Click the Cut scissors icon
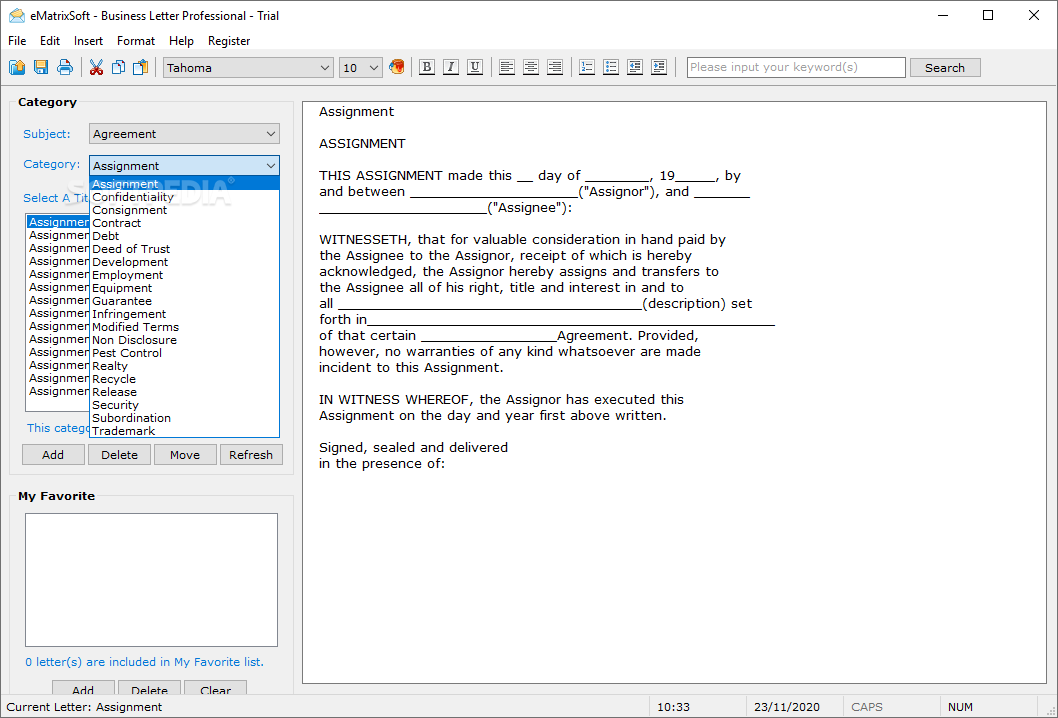Image resolution: width=1058 pixels, height=718 pixels. [x=96, y=67]
